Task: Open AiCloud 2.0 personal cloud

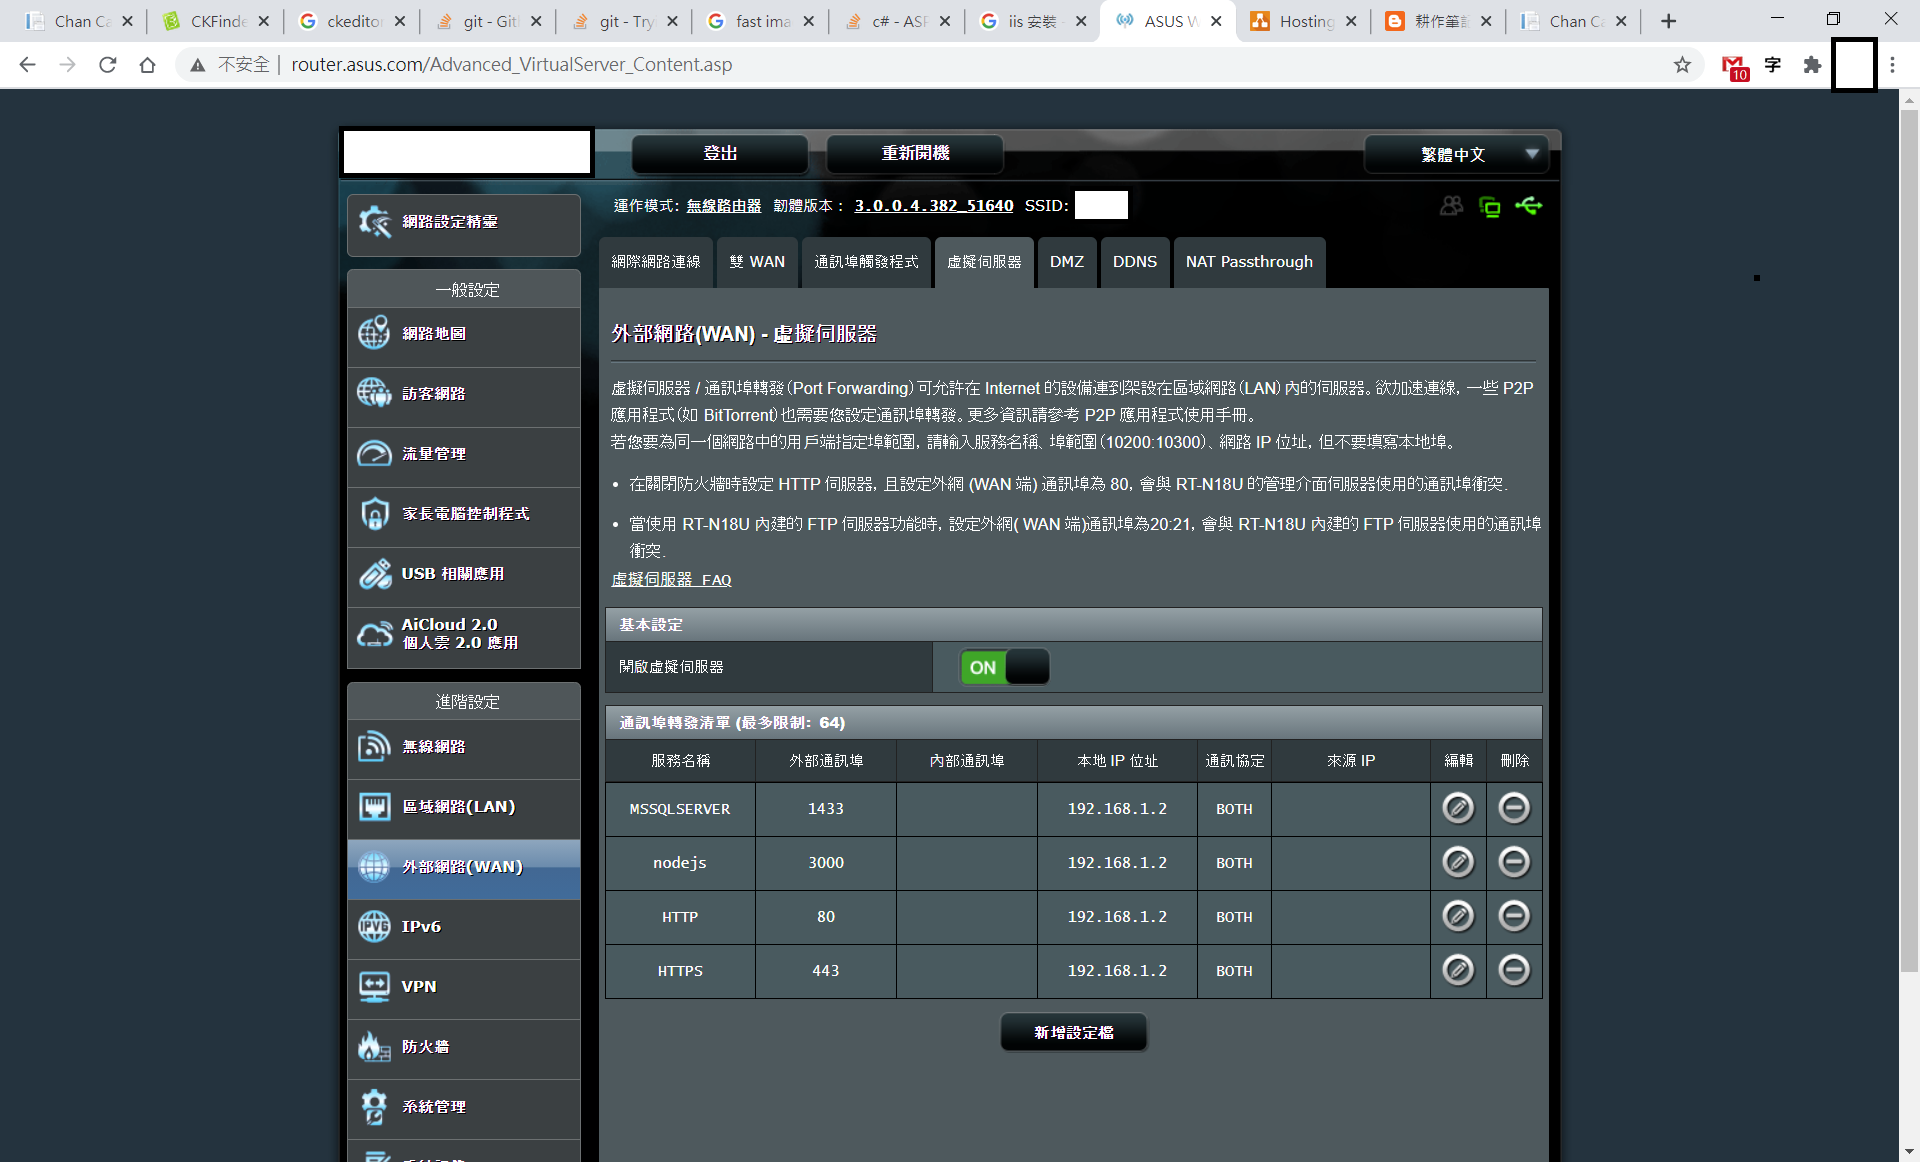Action: [463, 636]
